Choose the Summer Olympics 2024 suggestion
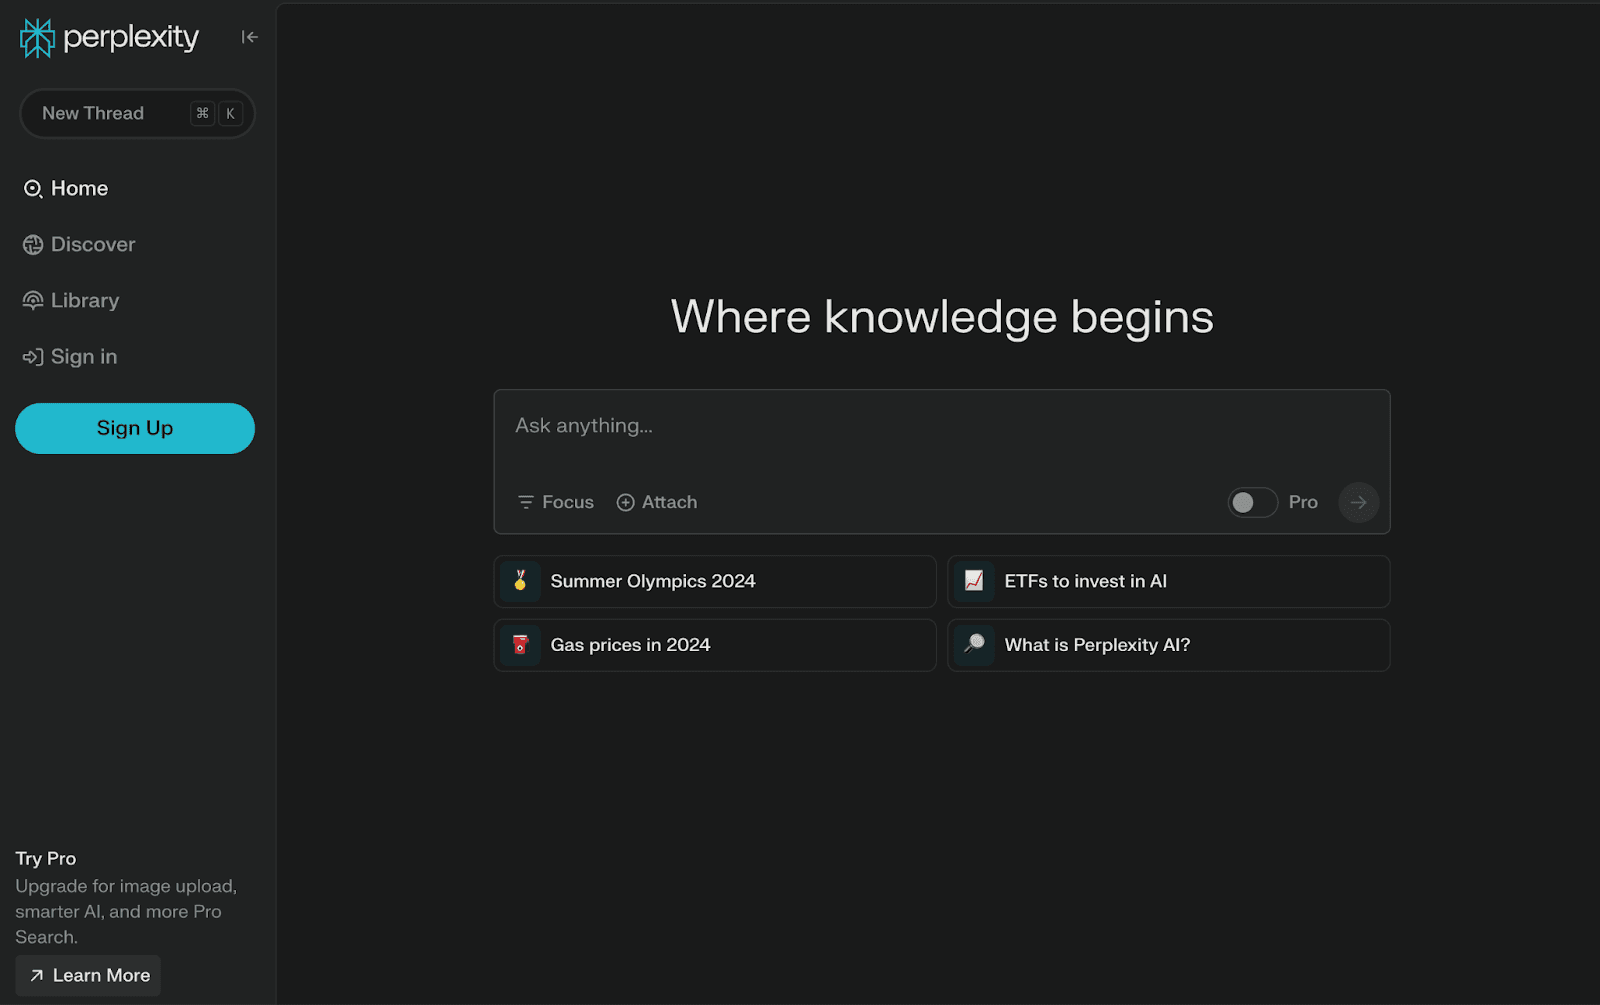This screenshot has height=1005, width=1600. pyautogui.click(x=715, y=581)
